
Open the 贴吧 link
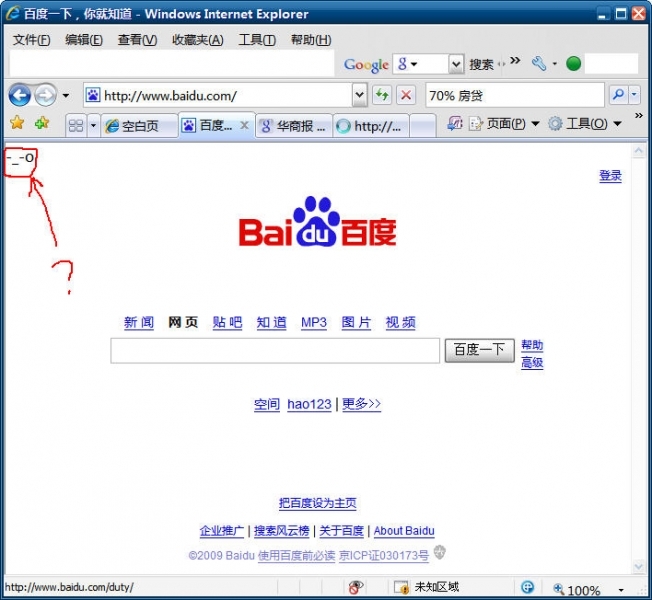(x=227, y=322)
